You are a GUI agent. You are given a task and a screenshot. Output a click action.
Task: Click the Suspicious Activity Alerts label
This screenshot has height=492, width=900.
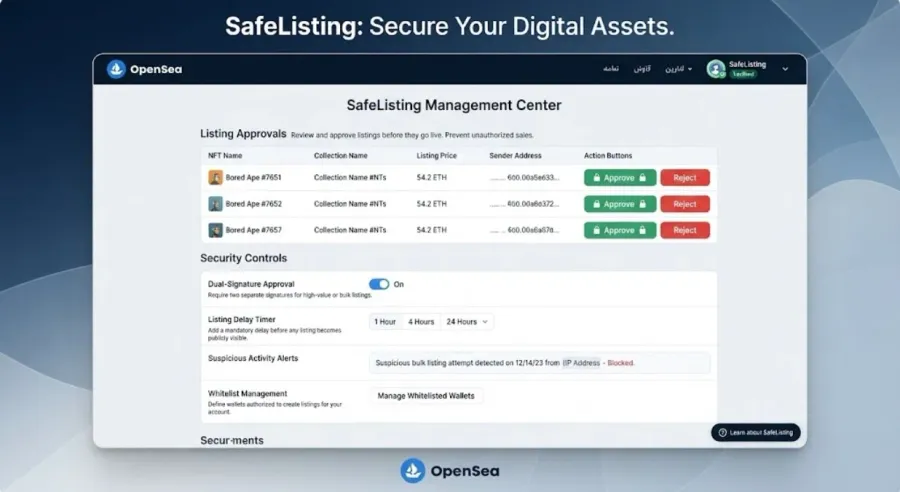[253, 358]
